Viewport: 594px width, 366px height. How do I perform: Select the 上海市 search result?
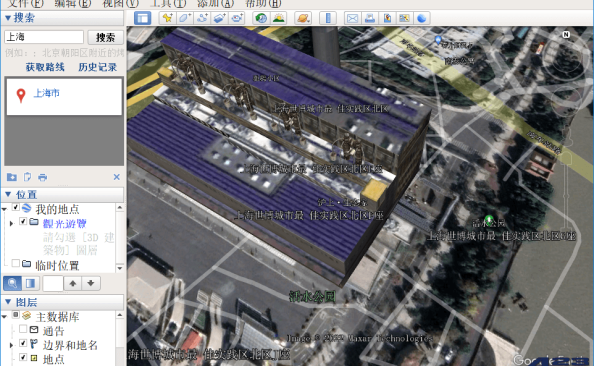(x=47, y=93)
